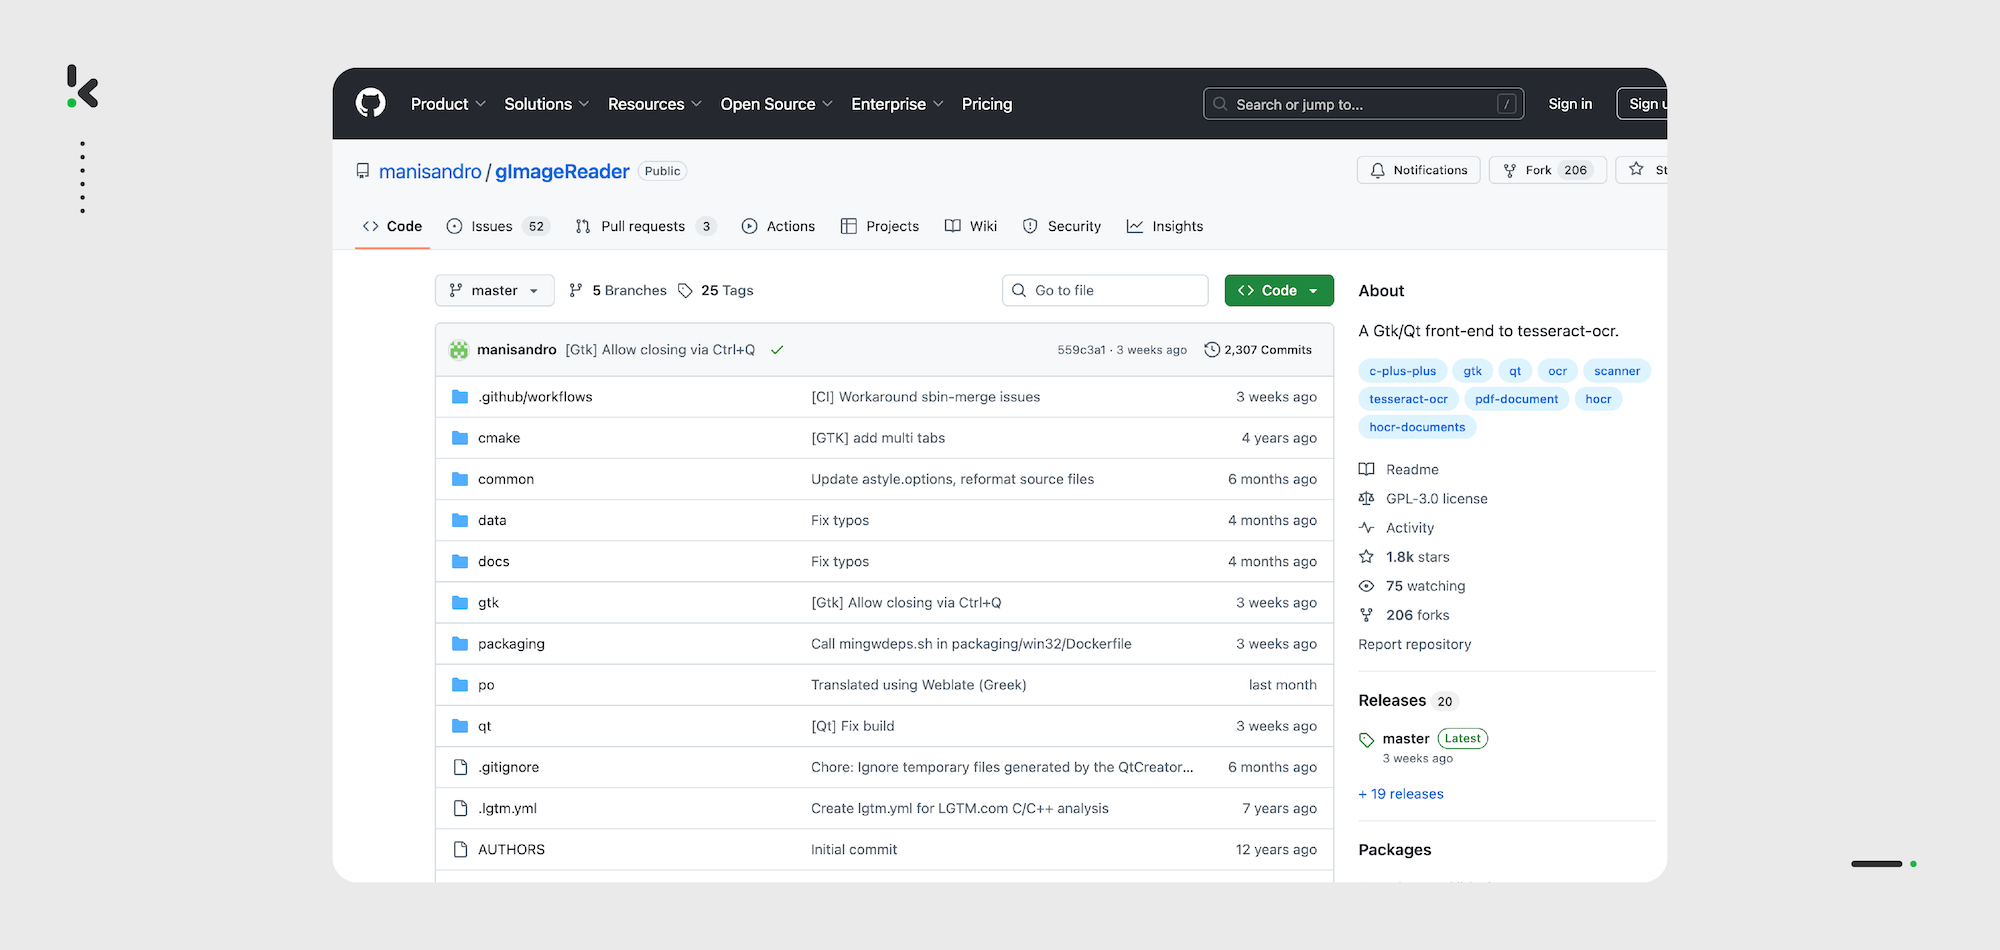Expand the Enterprise menu

[897, 104]
